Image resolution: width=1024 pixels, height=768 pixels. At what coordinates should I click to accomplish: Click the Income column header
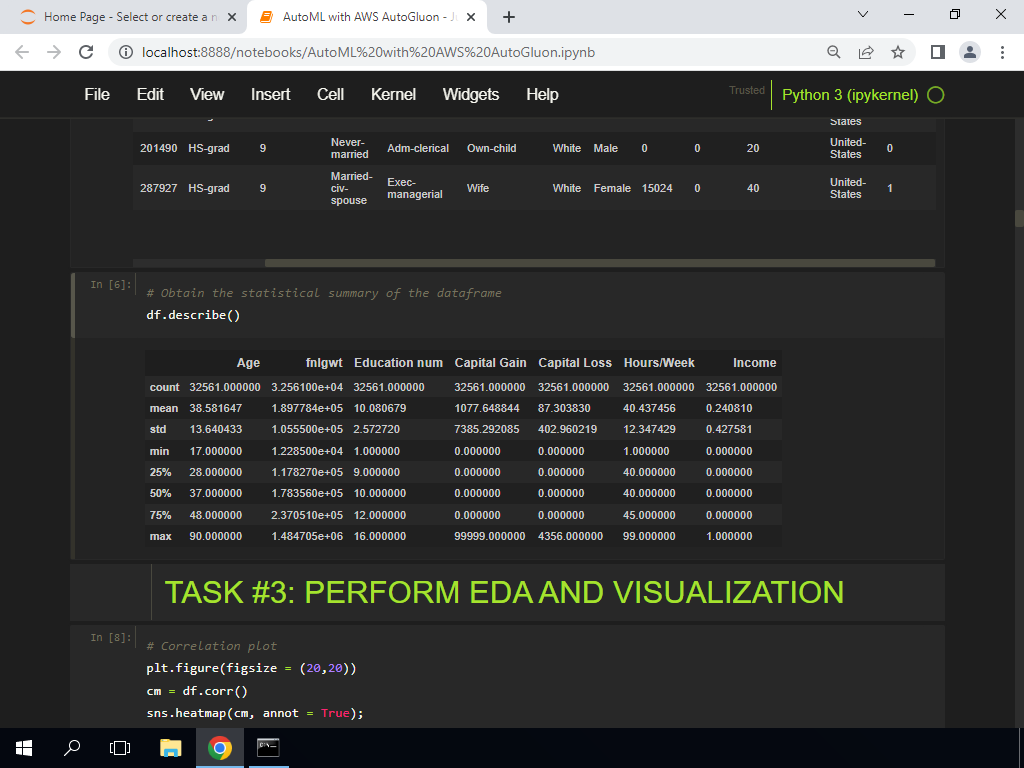(x=754, y=363)
